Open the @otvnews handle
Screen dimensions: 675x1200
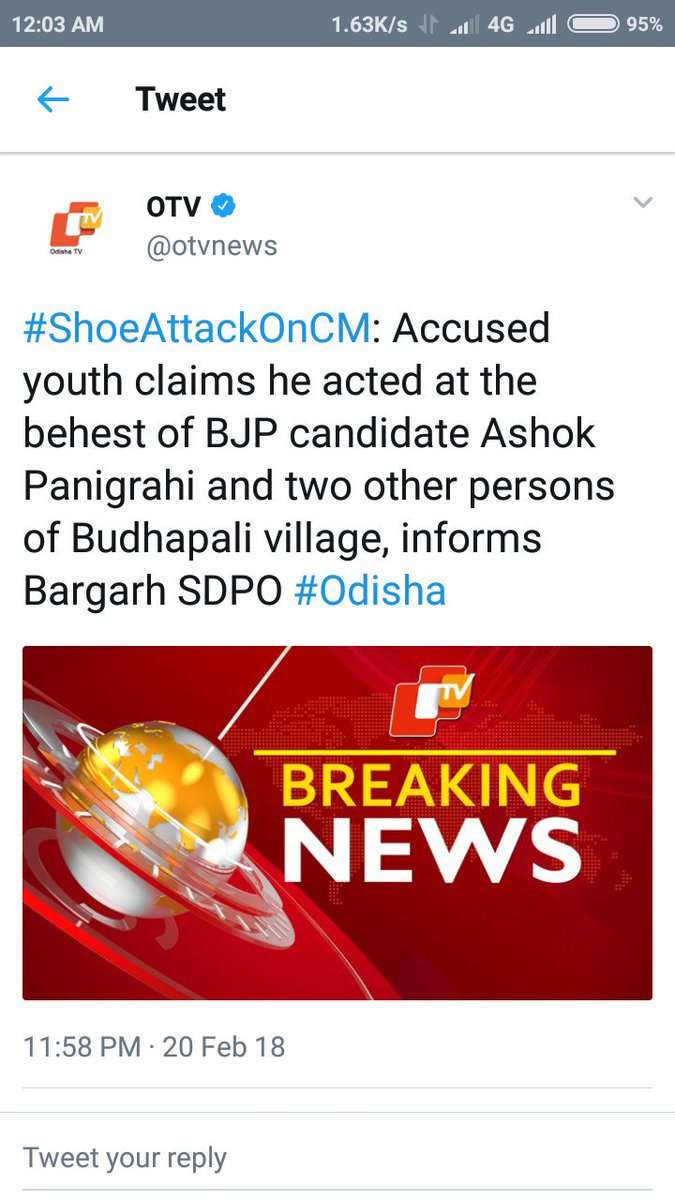tap(212, 246)
